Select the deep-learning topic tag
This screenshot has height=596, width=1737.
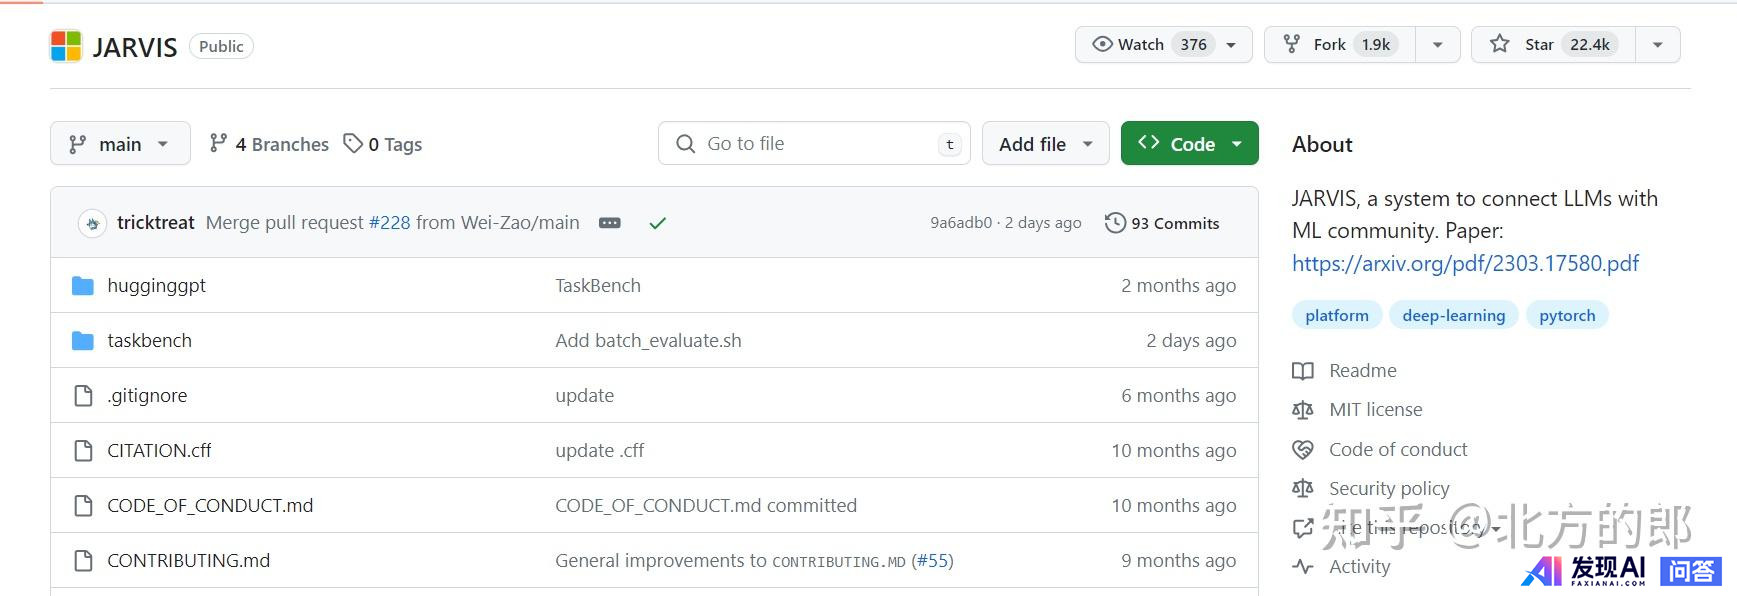click(x=1454, y=315)
